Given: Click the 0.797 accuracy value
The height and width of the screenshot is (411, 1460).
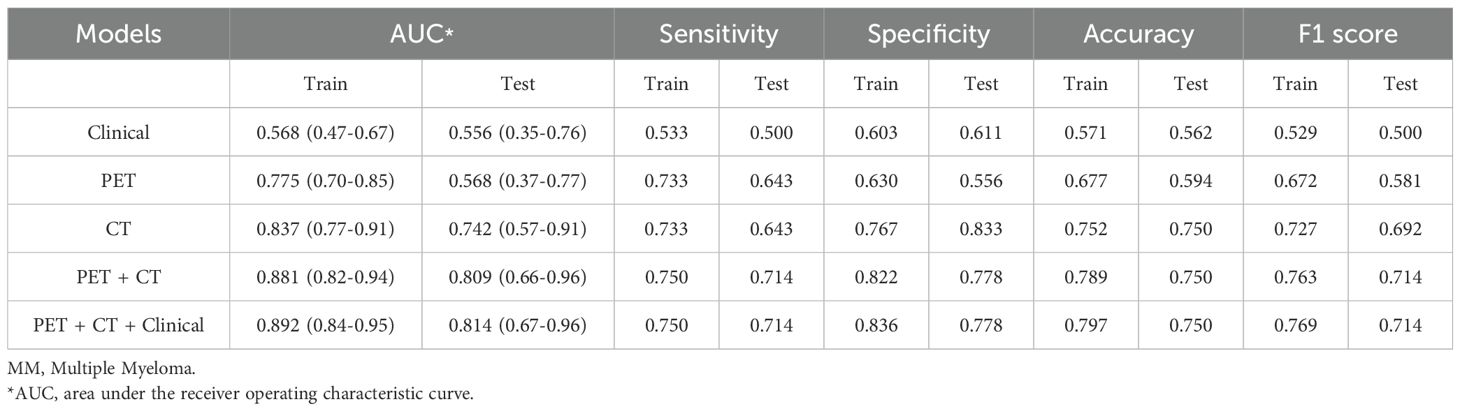Looking at the screenshot, I should pos(1086,325).
